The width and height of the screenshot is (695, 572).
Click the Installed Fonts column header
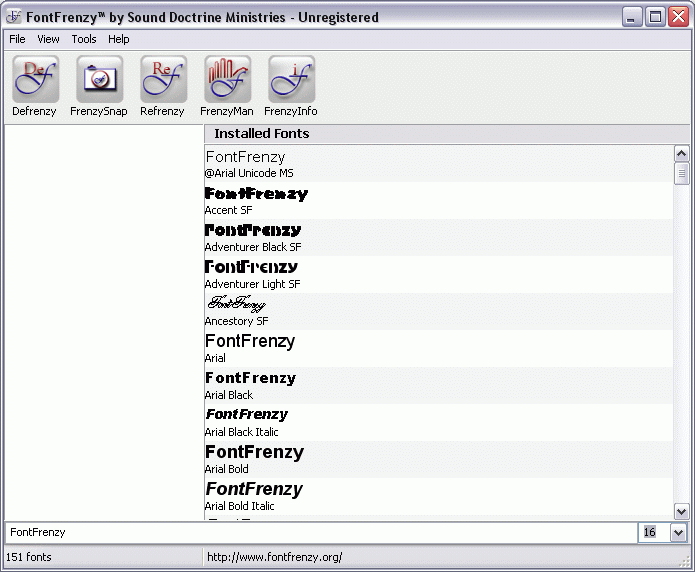click(261, 134)
